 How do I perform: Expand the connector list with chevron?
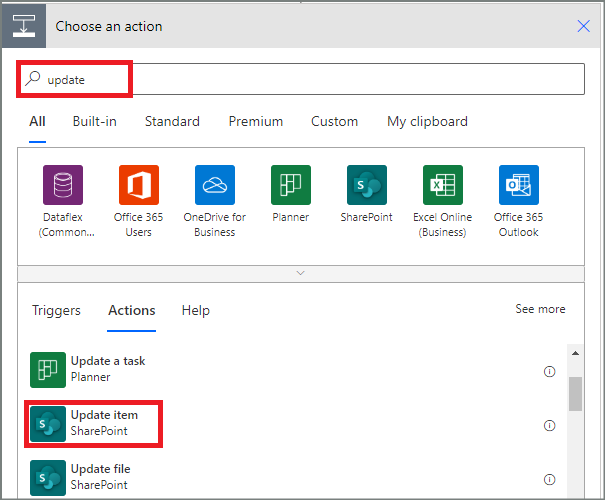(301, 273)
